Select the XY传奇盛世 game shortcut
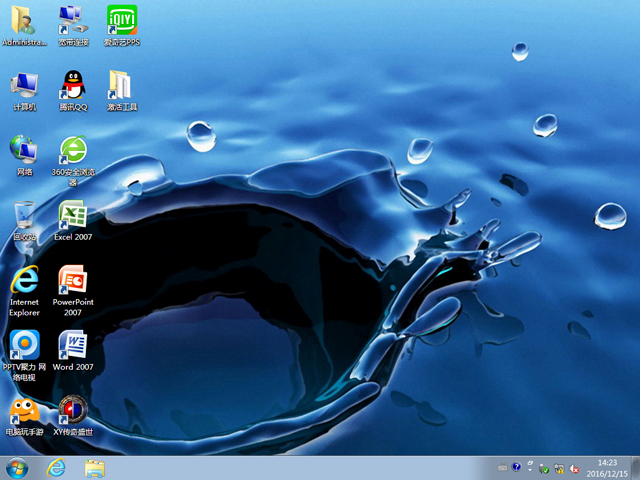This screenshot has width=640, height=480. 72,410
